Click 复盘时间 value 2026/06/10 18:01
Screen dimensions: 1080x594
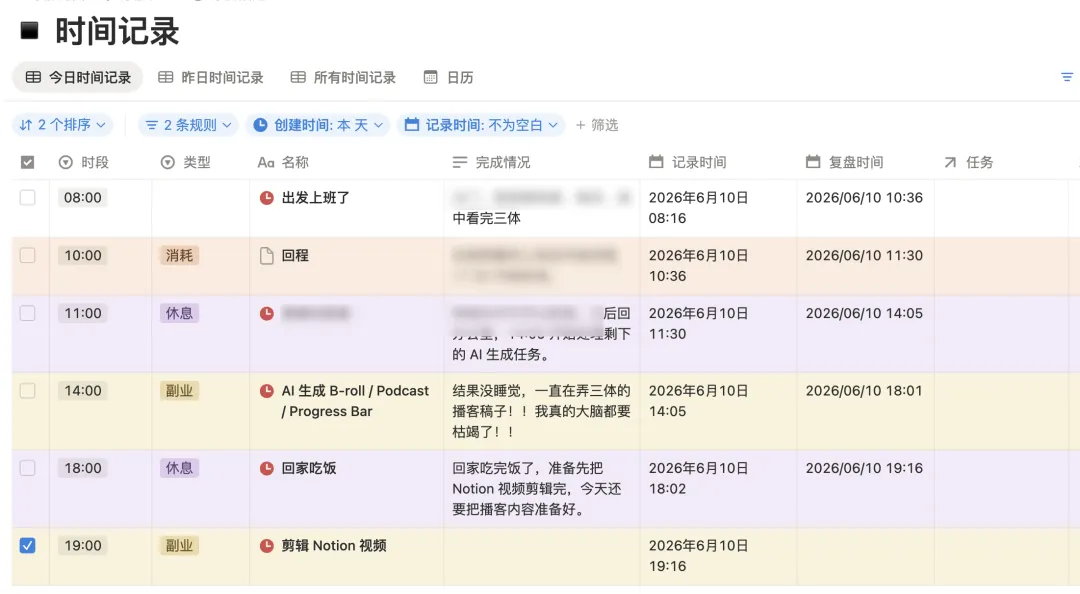point(864,391)
